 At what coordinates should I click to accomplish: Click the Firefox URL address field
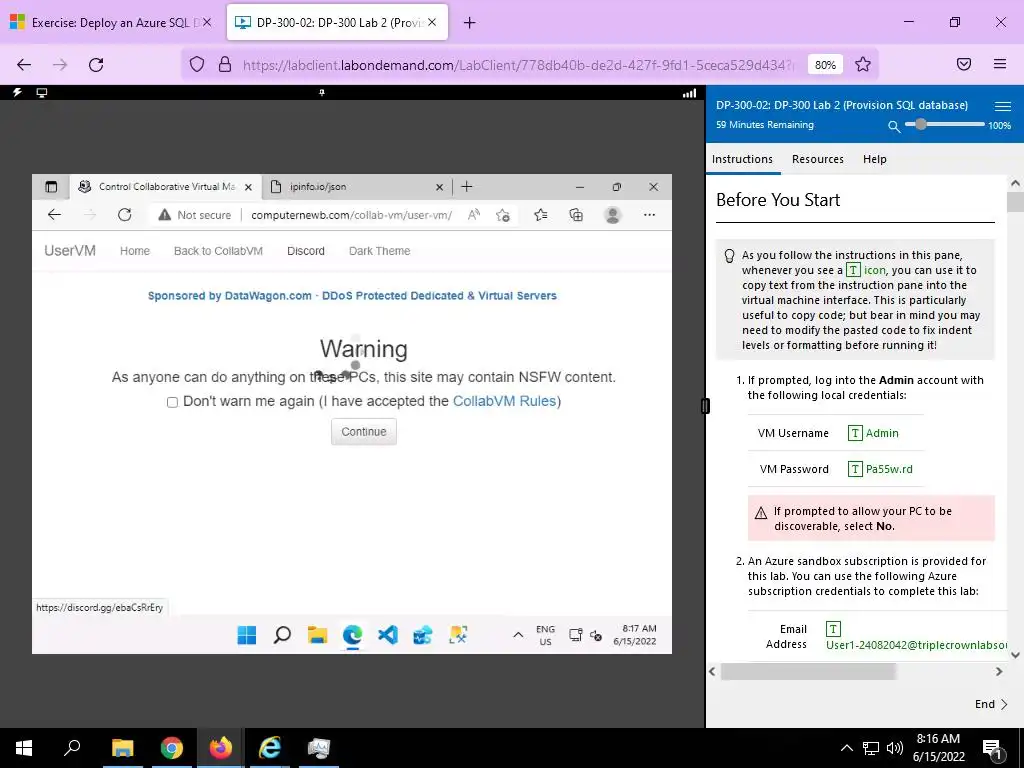pos(519,65)
